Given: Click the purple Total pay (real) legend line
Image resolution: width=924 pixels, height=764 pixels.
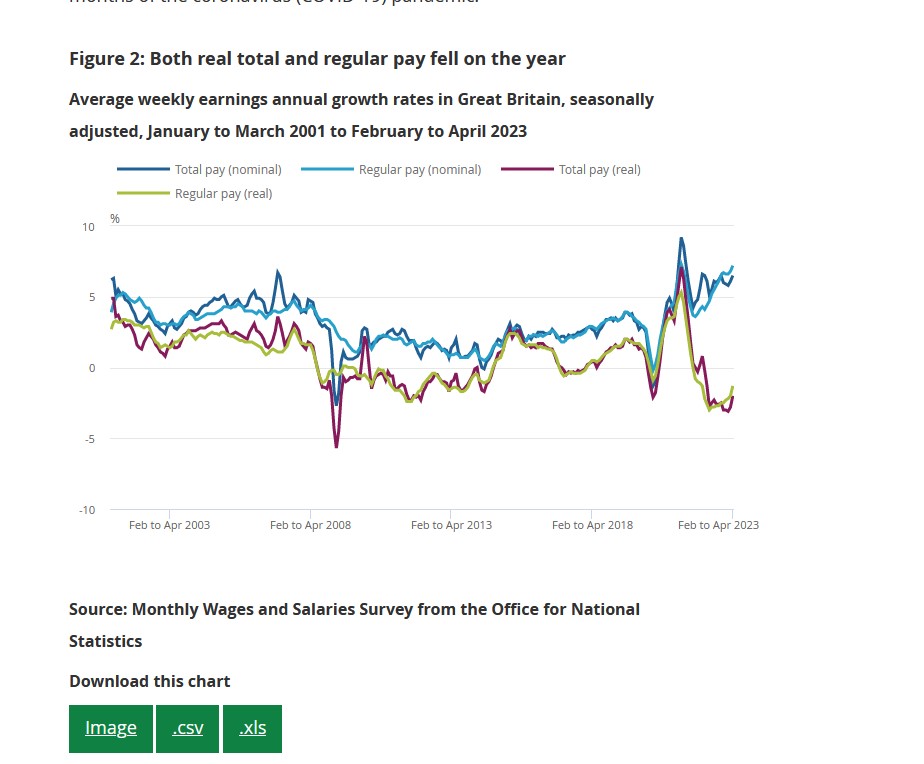Looking at the screenshot, I should tap(527, 170).
